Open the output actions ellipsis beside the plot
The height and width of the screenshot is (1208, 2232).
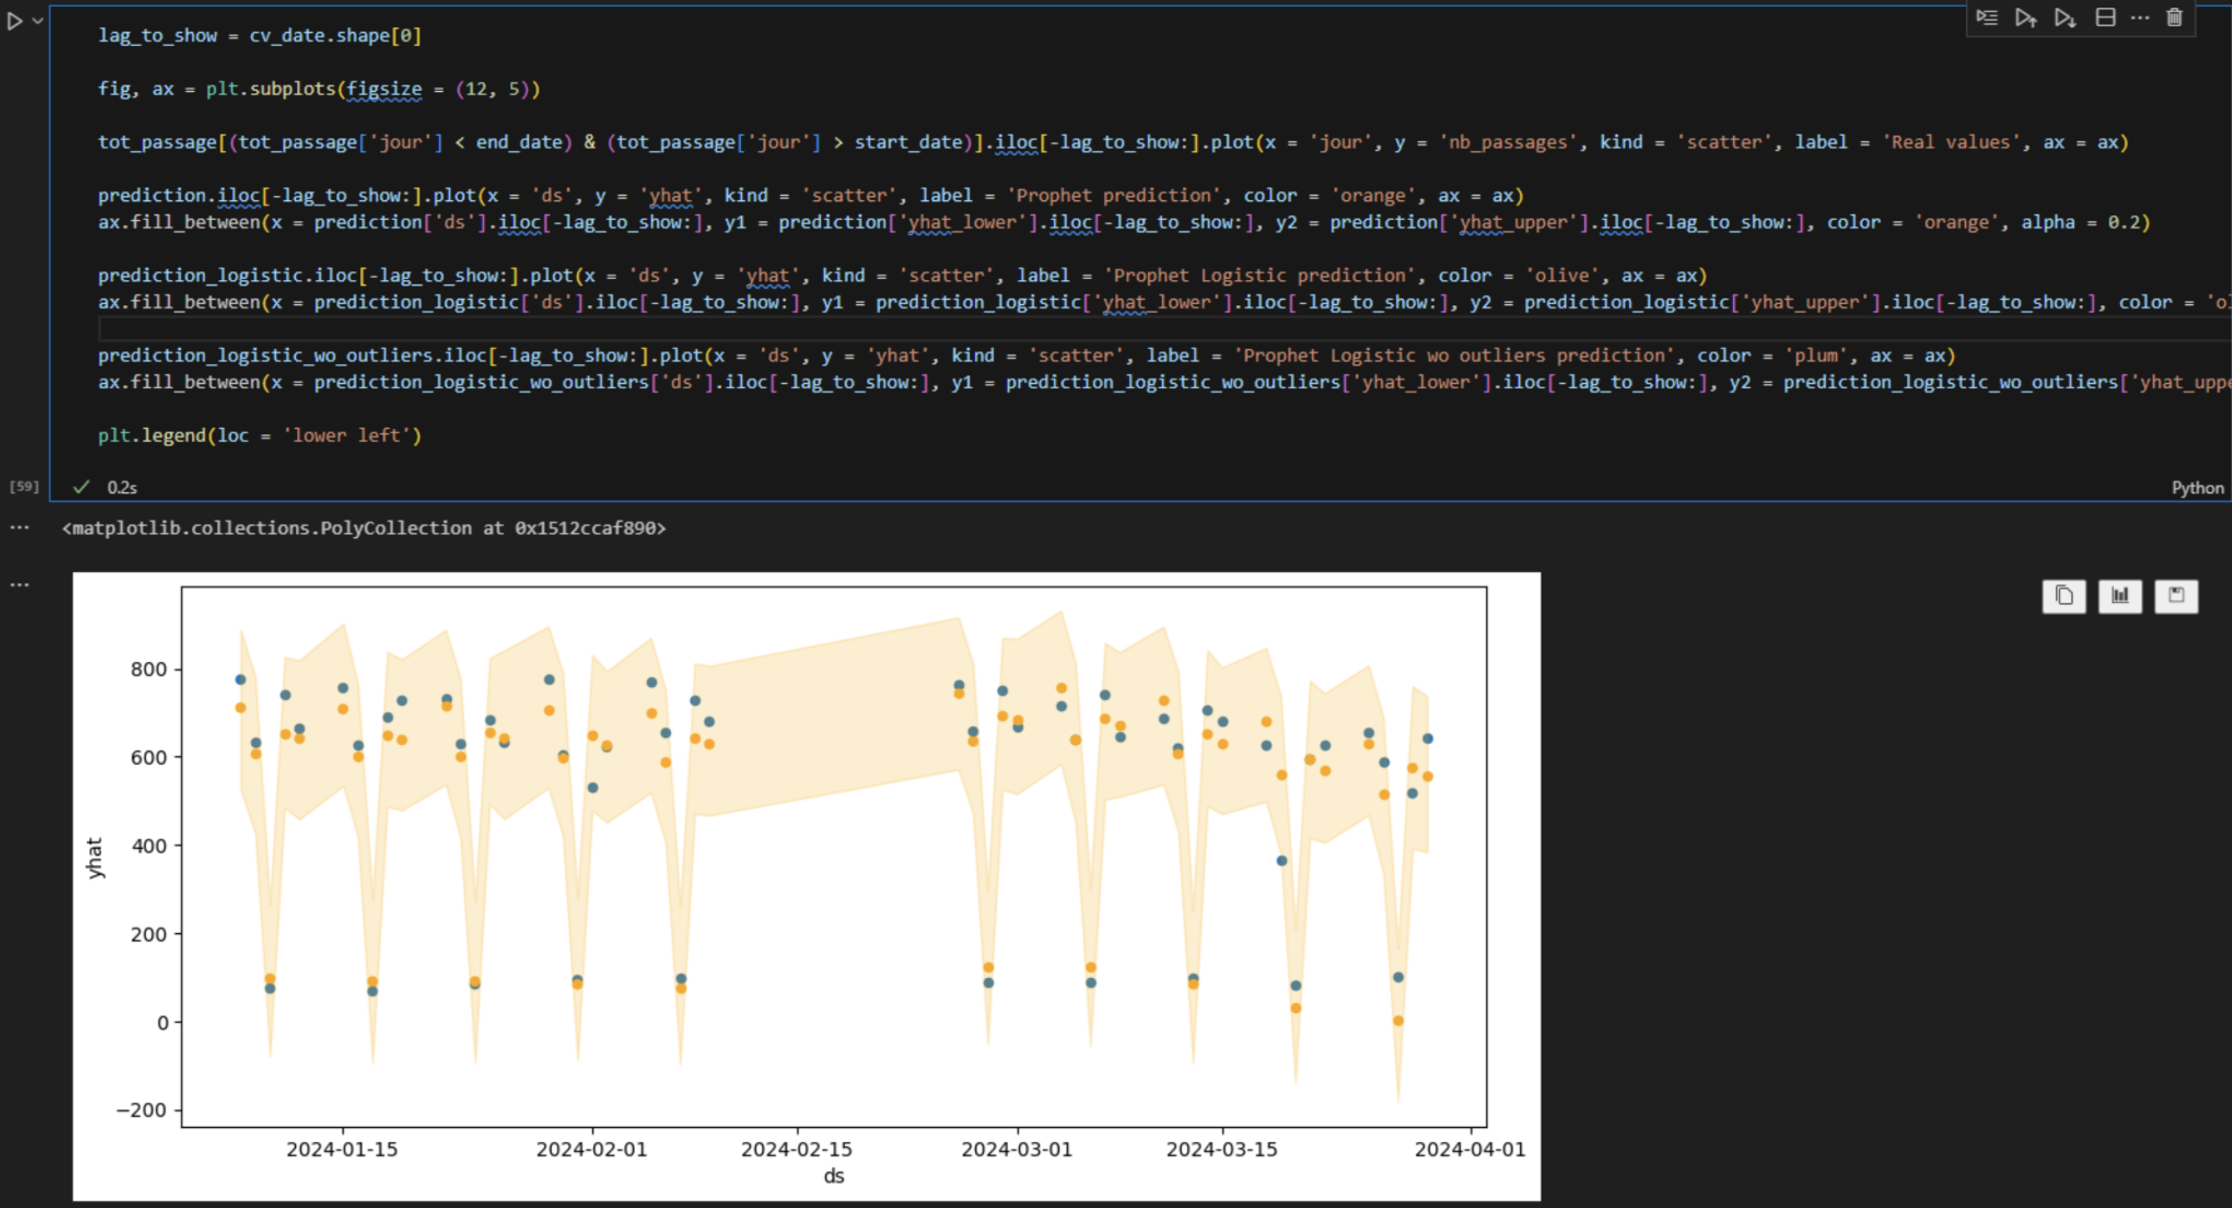point(20,585)
